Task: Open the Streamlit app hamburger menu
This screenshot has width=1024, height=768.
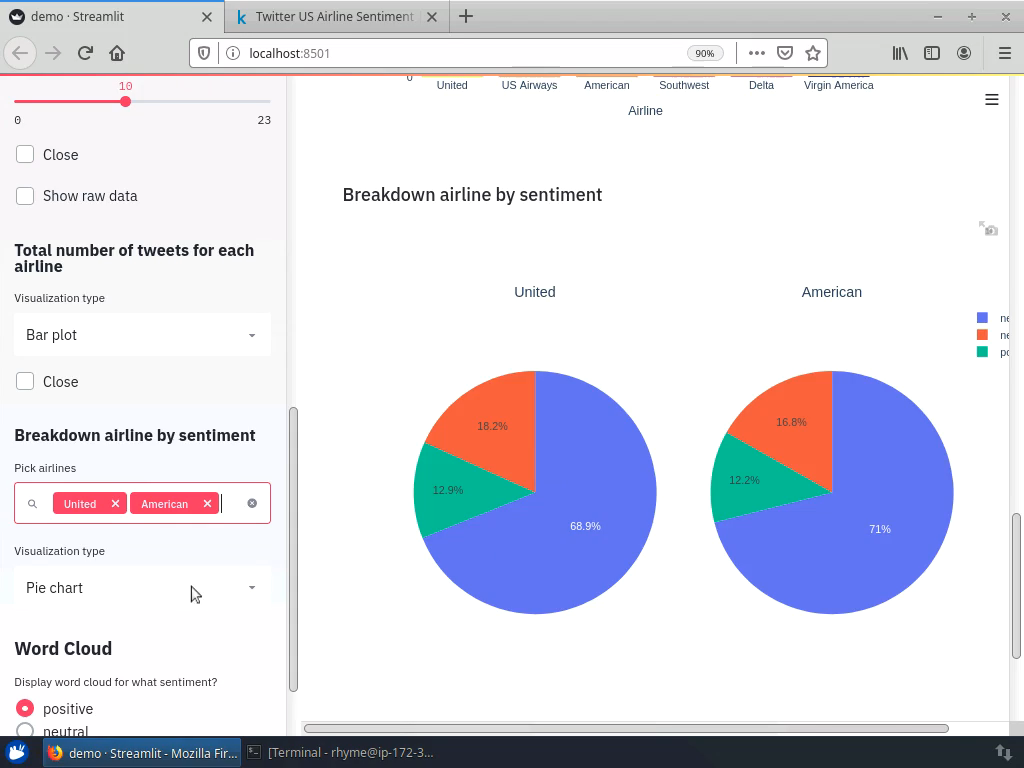Action: pyautogui.click(x=991, y=99)
